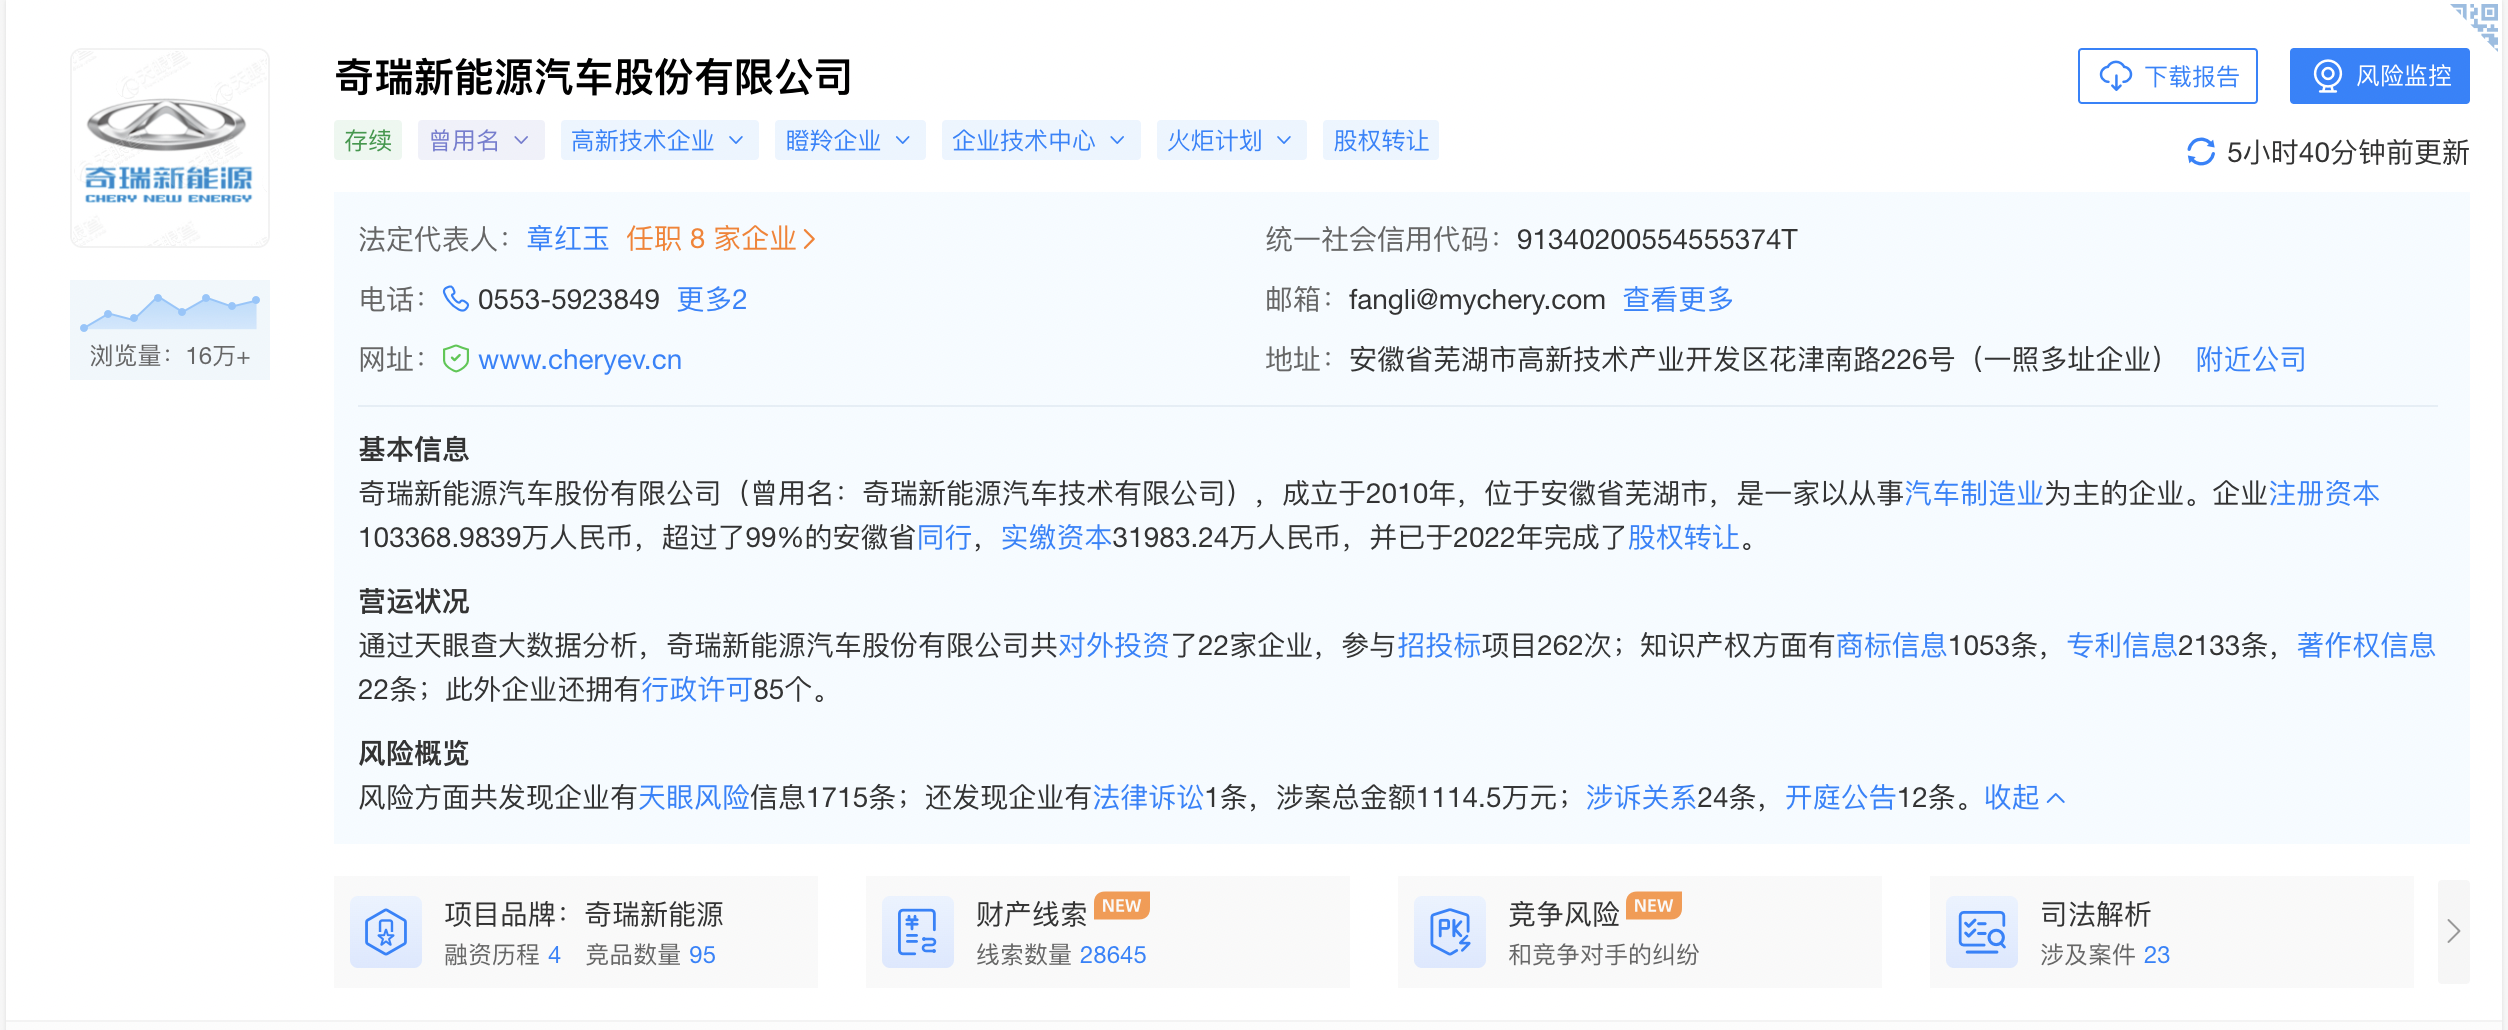Open the 对外投资 link

click(x=1113, y=645)
